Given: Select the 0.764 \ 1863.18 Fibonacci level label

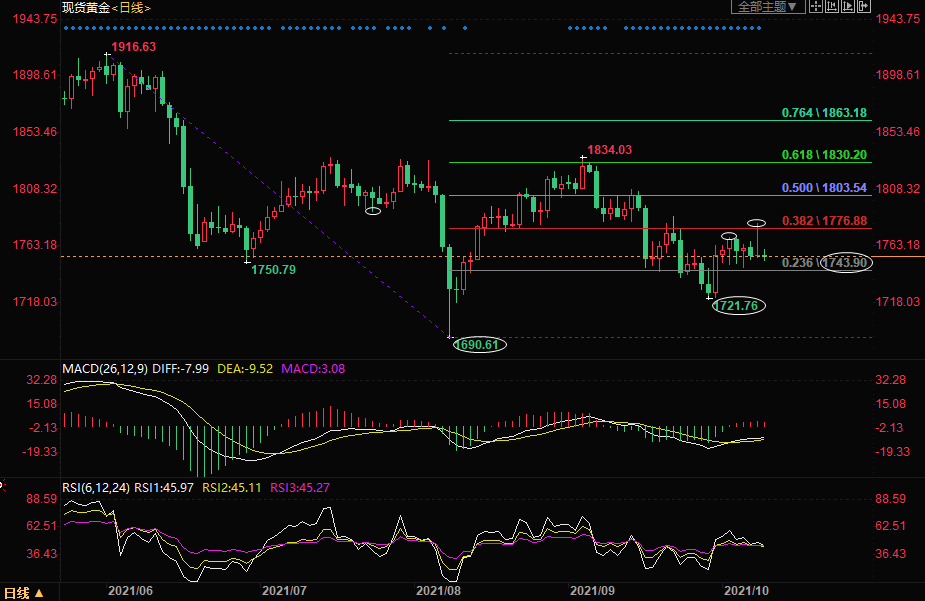Looking at the screenshot, I should point(823,113).
